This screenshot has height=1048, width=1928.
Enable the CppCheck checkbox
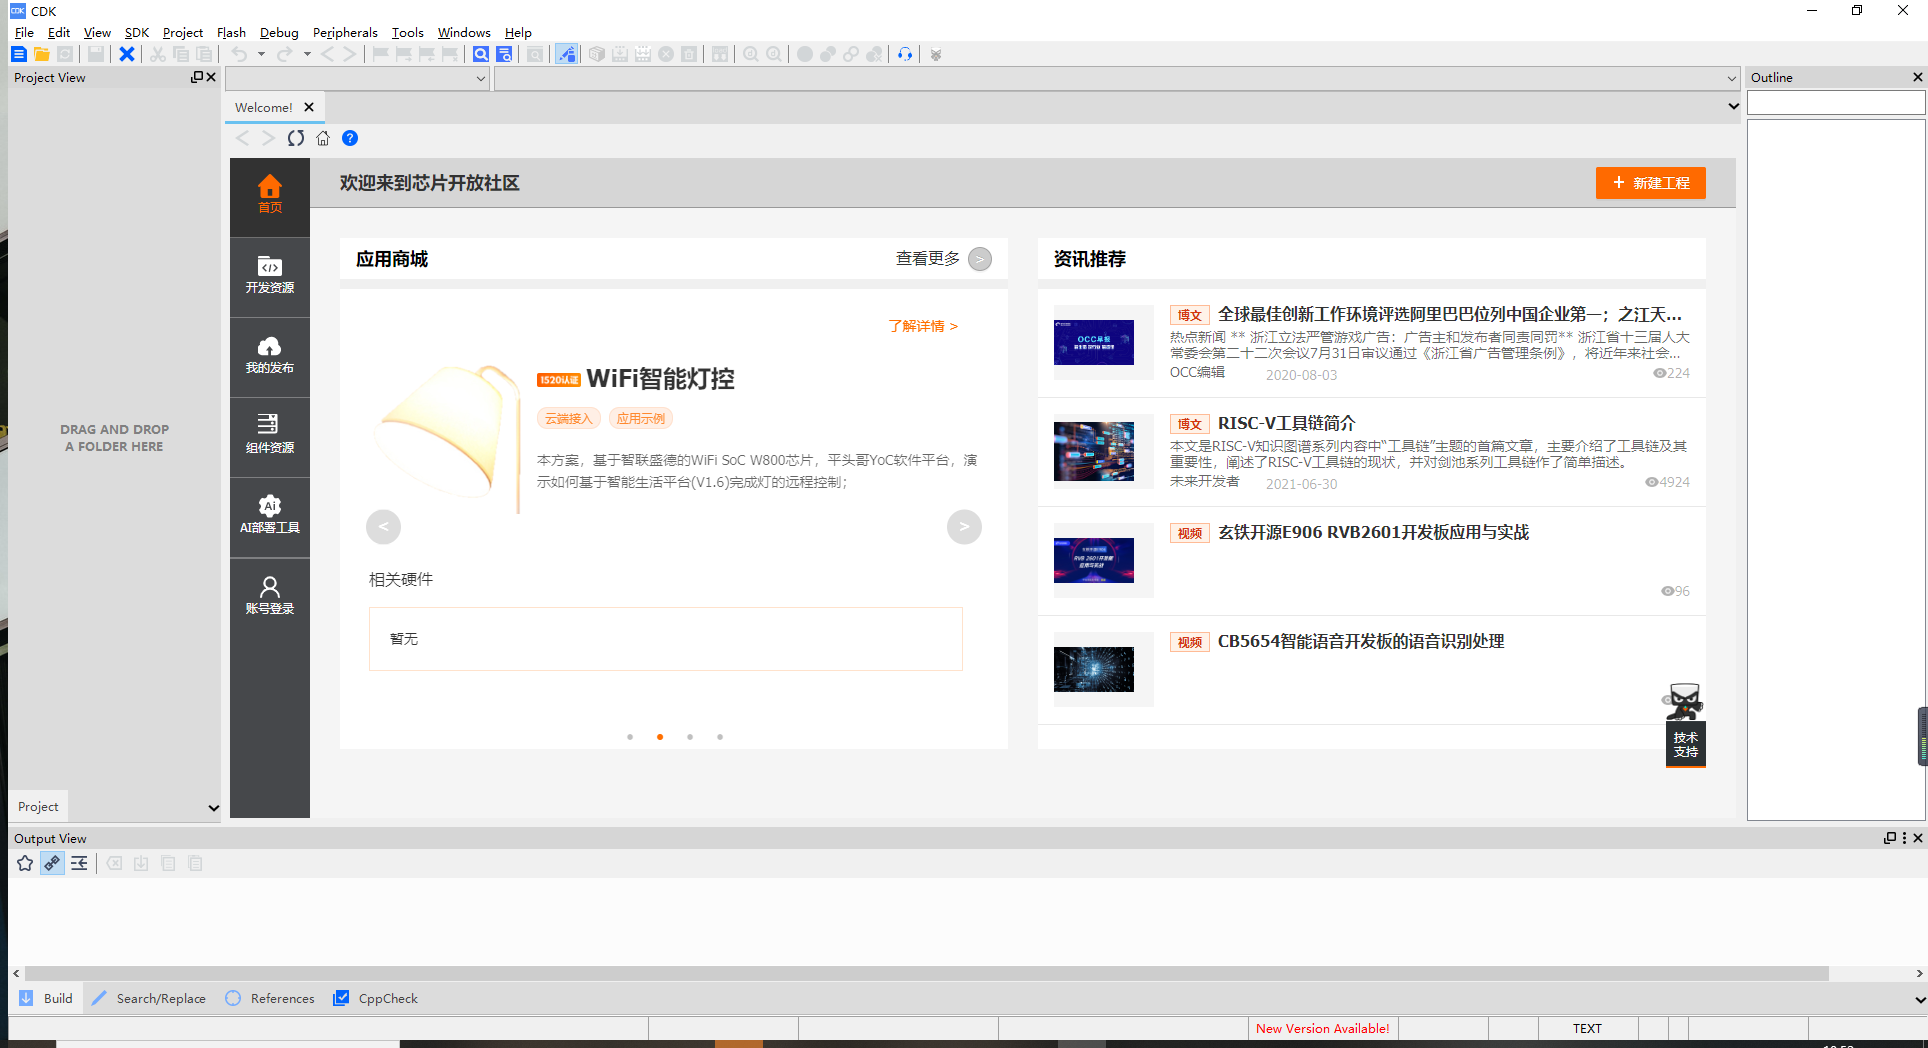click(342, 998)
